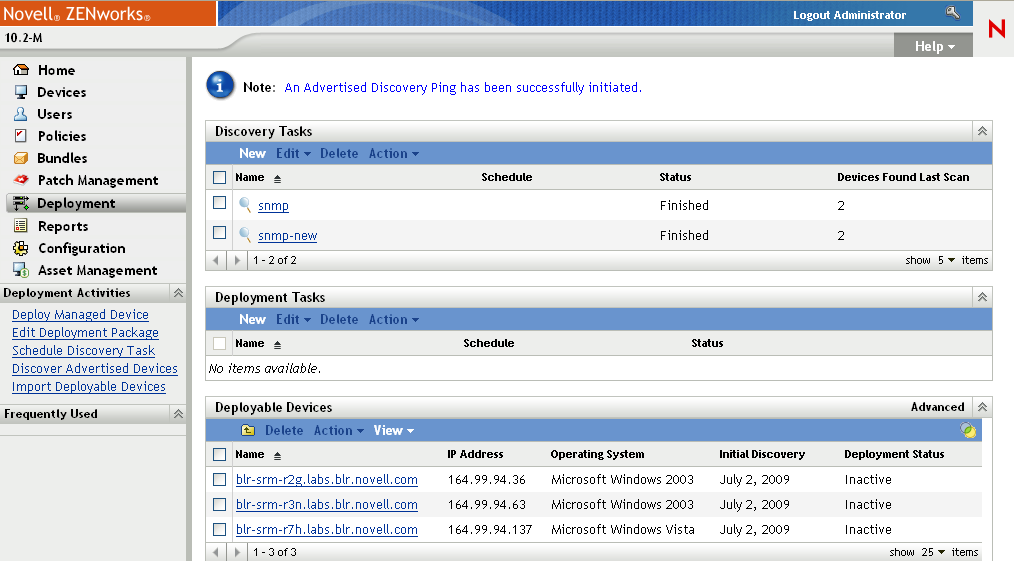This screenshot has width=1014, height=561.
Task: Click the Asset Management icon
Action: point(21,270)
